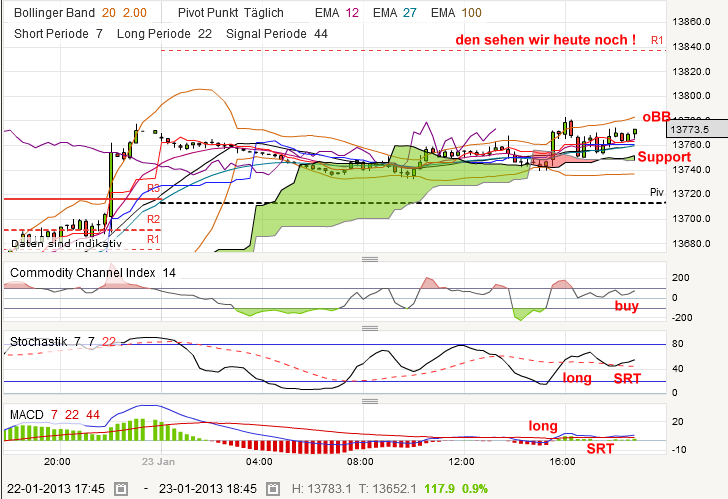The width and height of the screenshot is (728, 499).
Task: Click the high value H: 13783.1
Action: [321, 489]
